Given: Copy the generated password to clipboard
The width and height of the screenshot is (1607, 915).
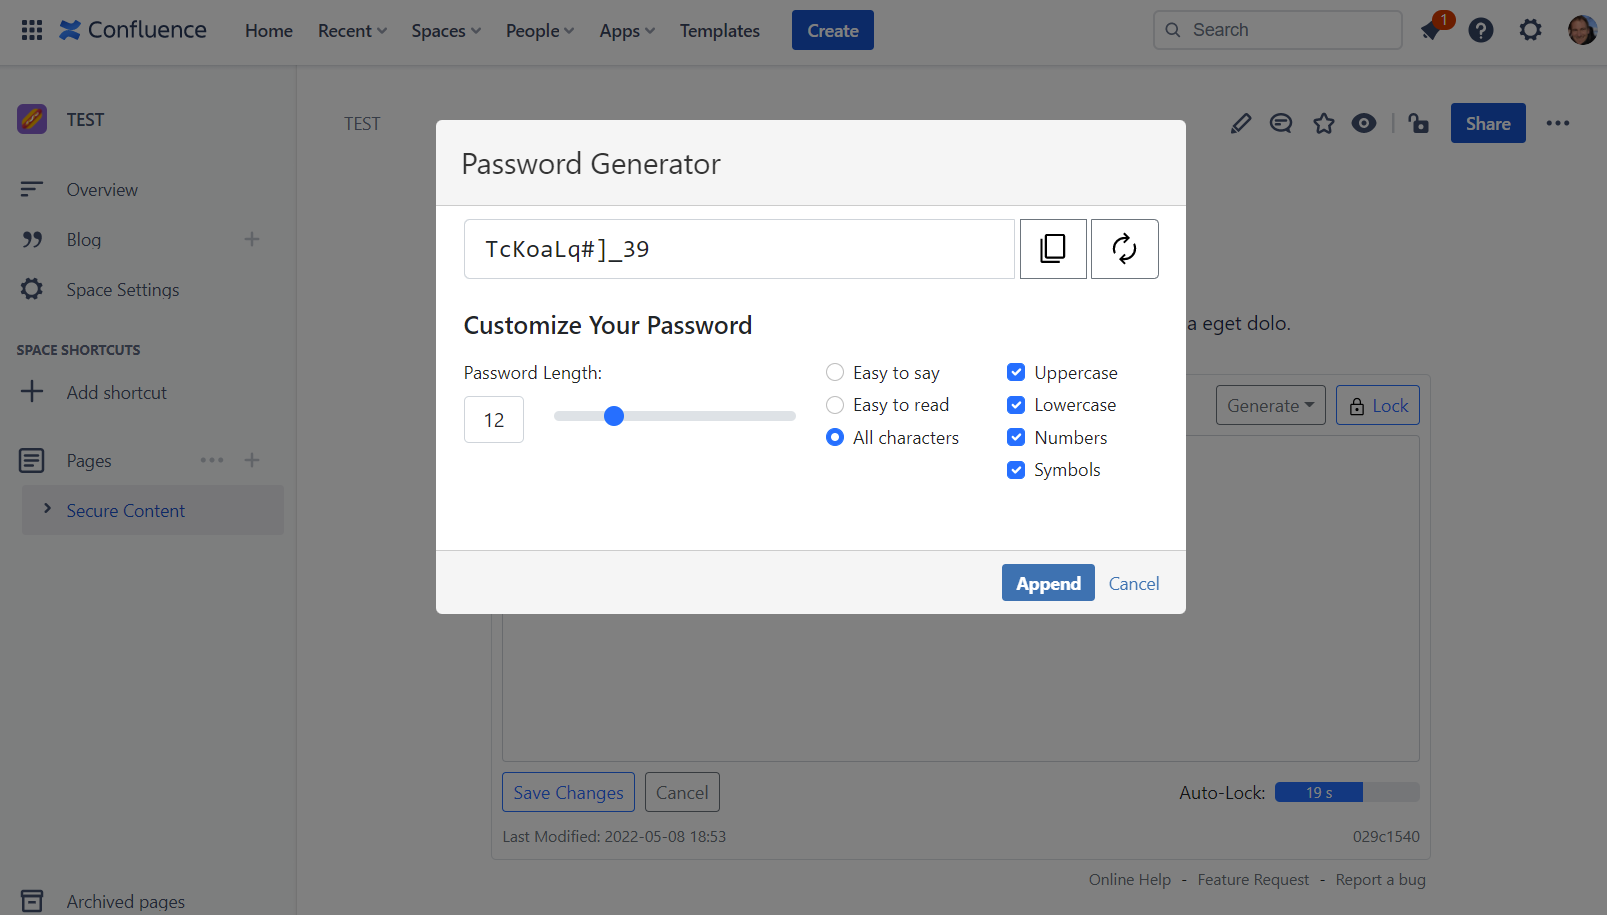Looking at the screenshot, I should (x=1053, y=249).
